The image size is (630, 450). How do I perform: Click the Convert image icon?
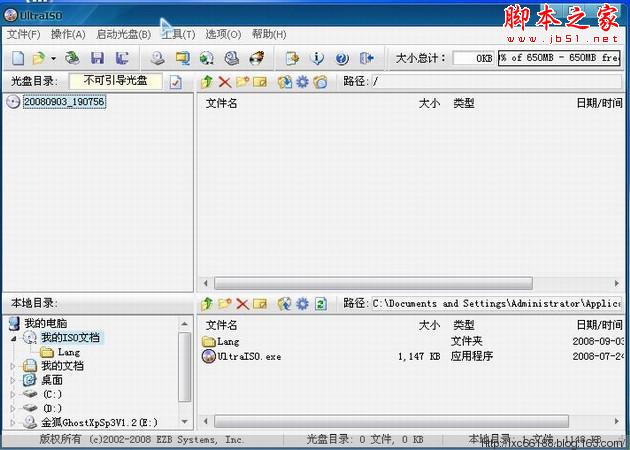[x=207, y=59]
